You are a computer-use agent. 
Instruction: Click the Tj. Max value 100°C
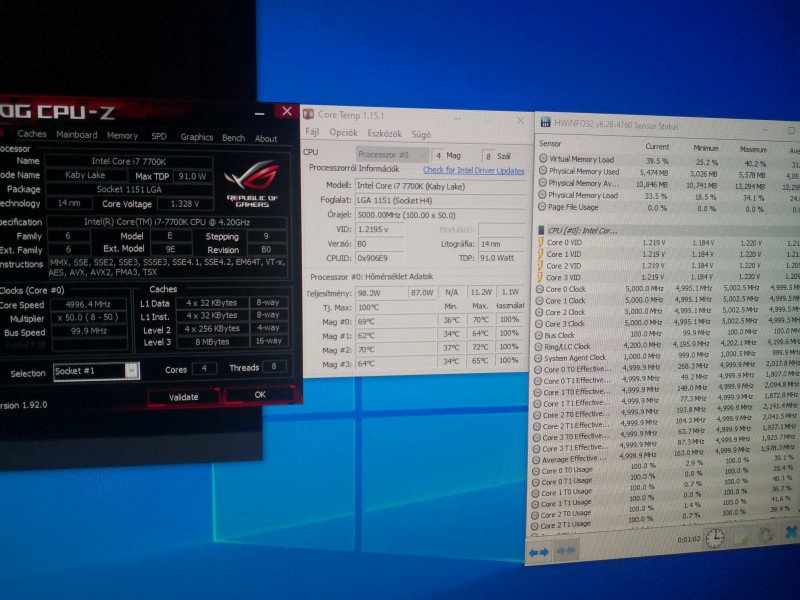click(x=396, y=308)
